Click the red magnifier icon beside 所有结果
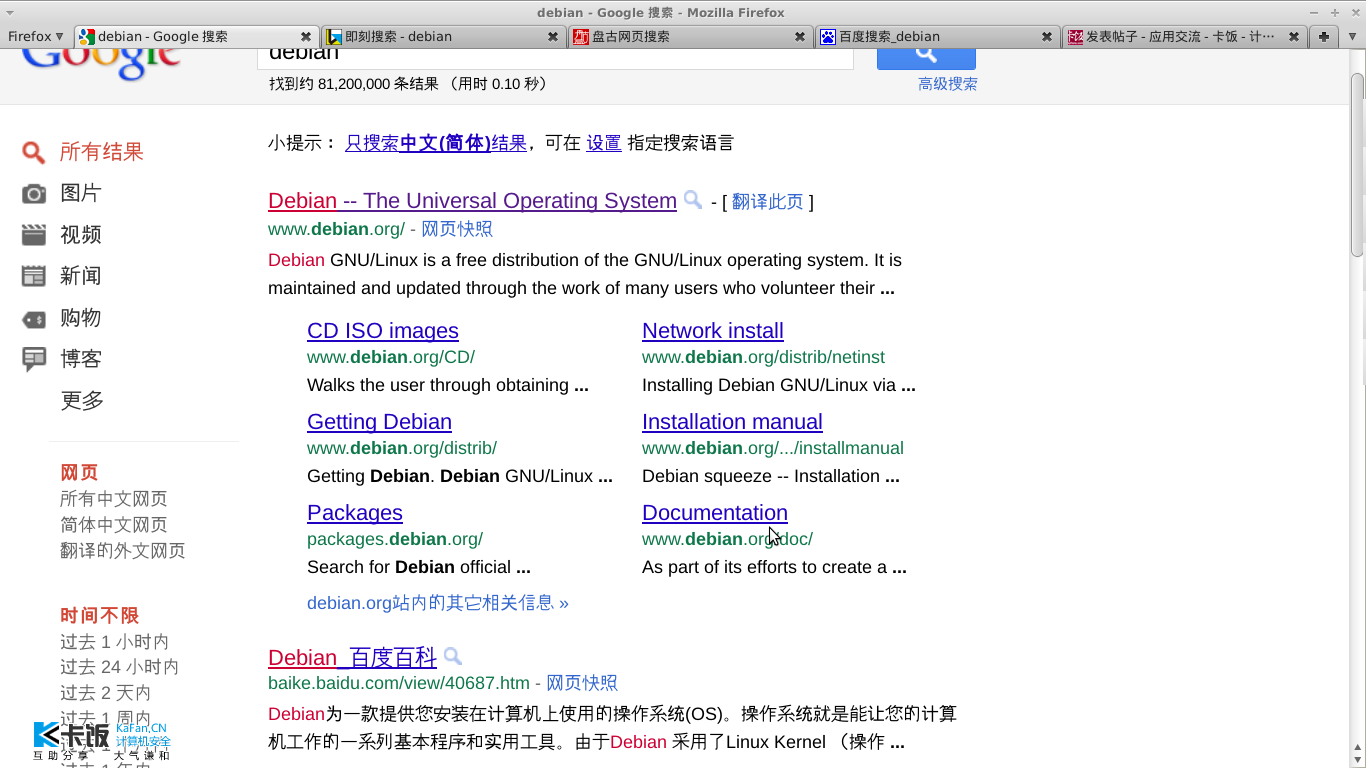Image resolution: width=1366 pixels, height=768 pixels. [x=34, y=152]
